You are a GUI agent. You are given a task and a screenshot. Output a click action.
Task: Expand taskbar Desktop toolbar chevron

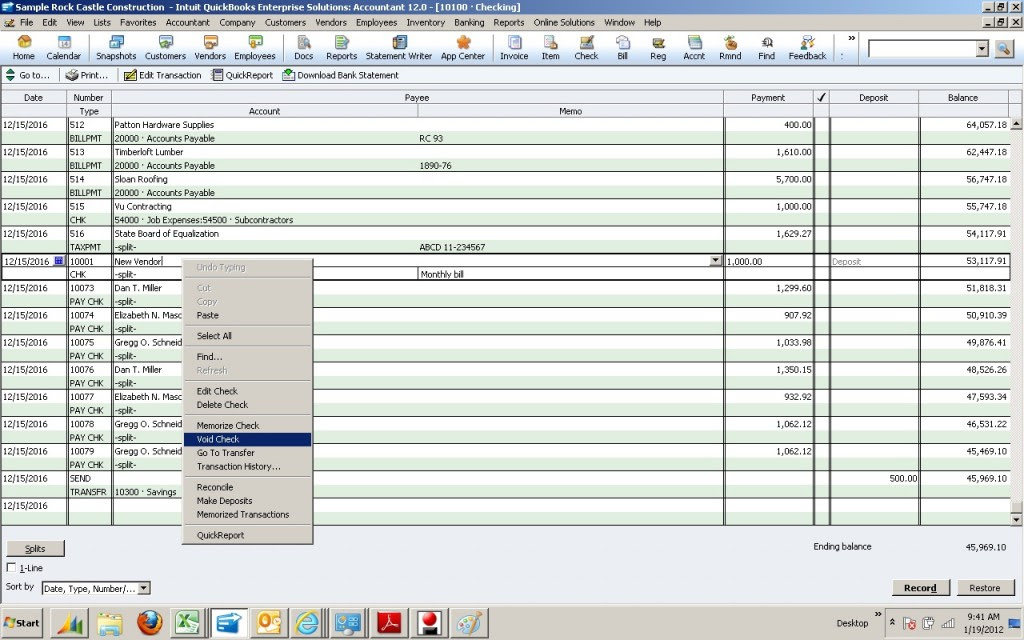(878, 614)
